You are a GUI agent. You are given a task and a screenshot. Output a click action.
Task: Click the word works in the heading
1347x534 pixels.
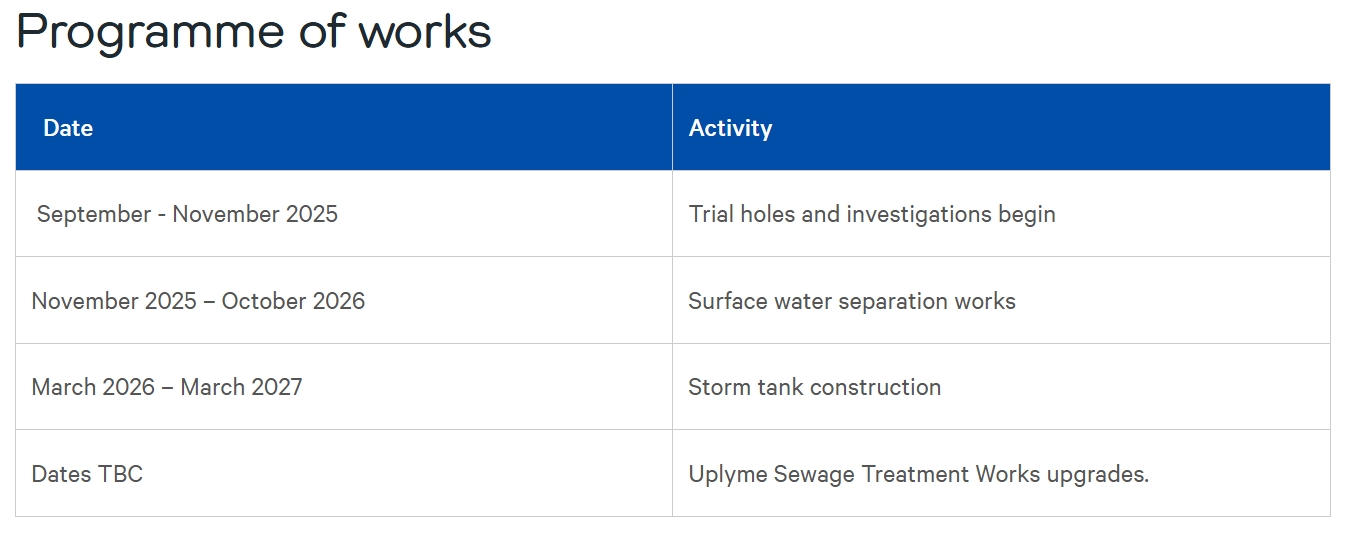(425, 32)
